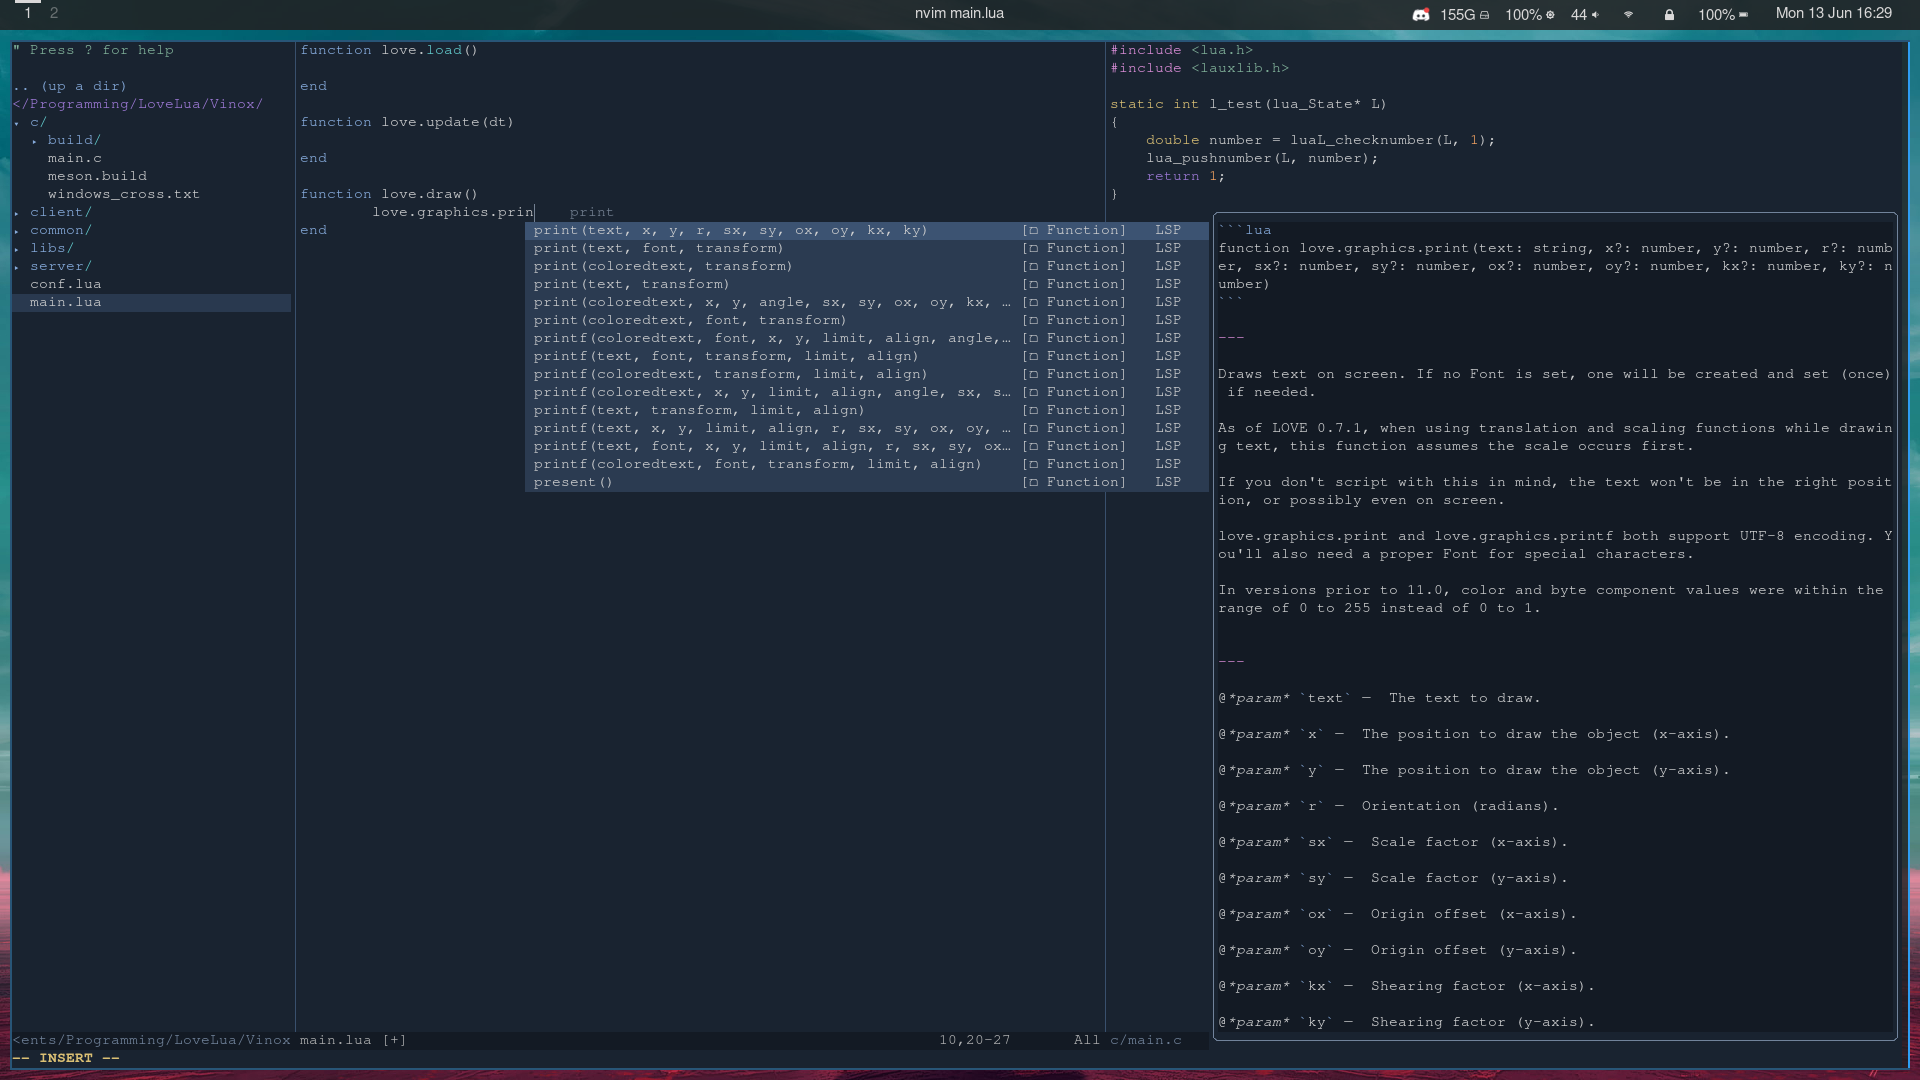
Task: Click the clock showing Mon 13 Jun
Action: (x=1835, y=13)
